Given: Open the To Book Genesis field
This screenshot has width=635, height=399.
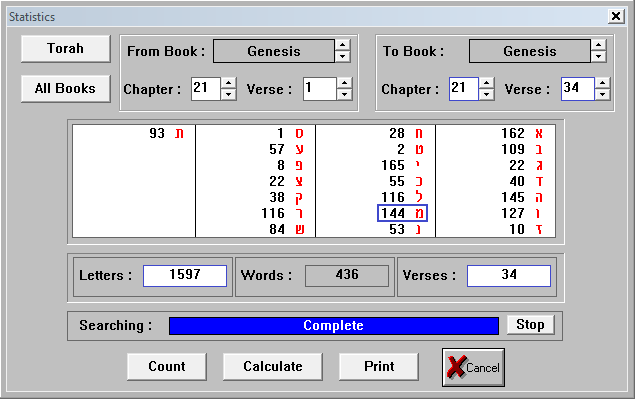Looking at the screenshot, I should [x=530, y=51].
